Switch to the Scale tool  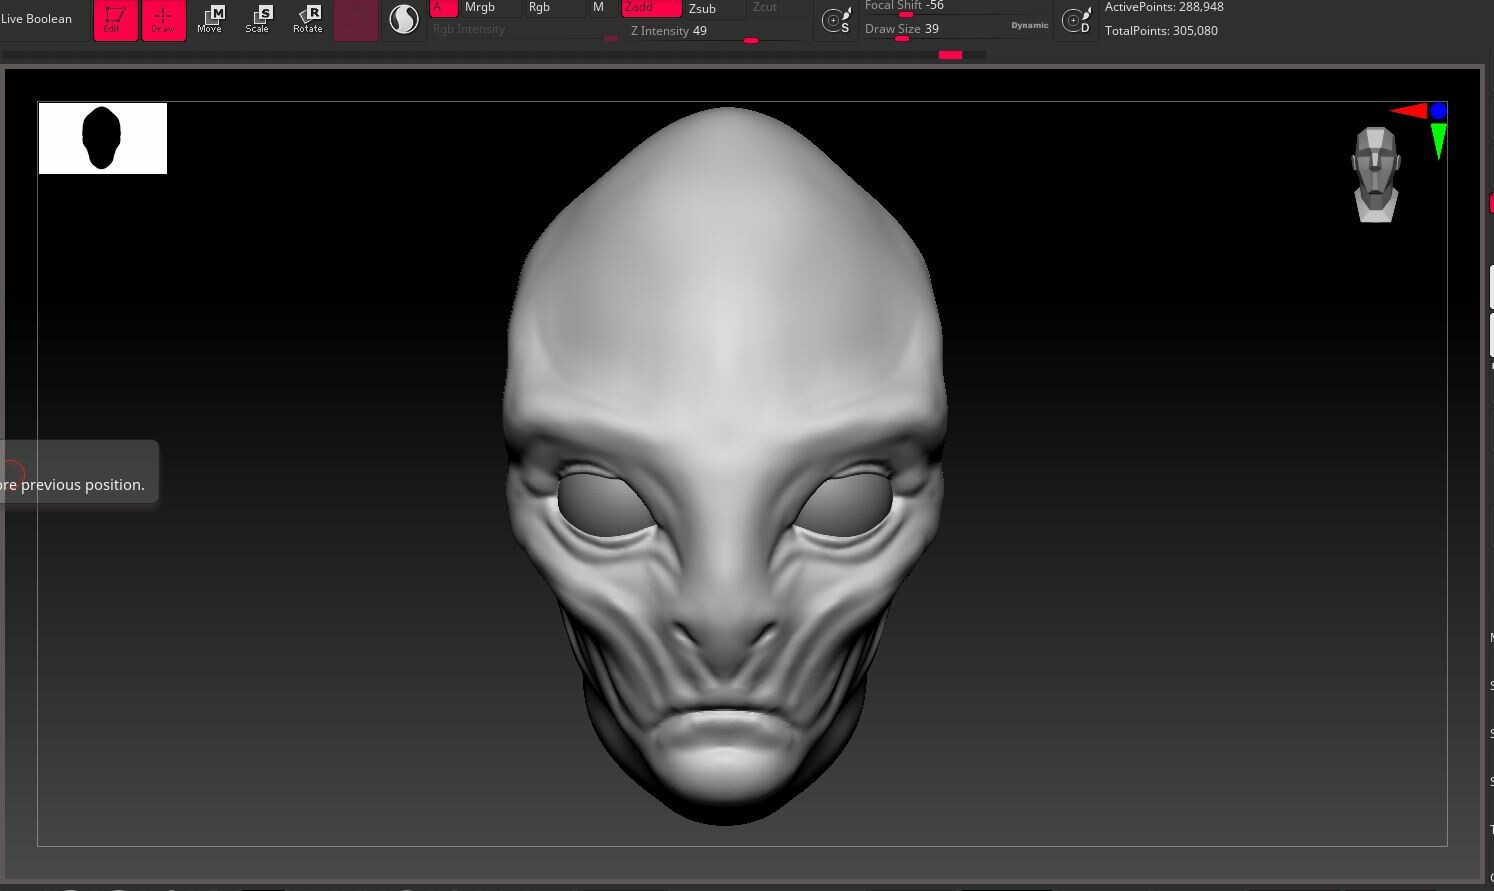[x=258, y=18]
